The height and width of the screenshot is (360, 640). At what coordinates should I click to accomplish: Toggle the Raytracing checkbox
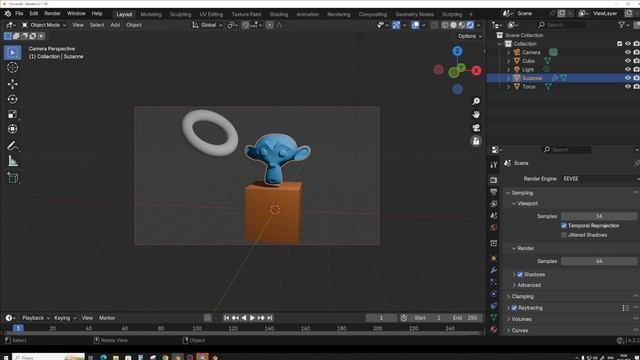514,308
